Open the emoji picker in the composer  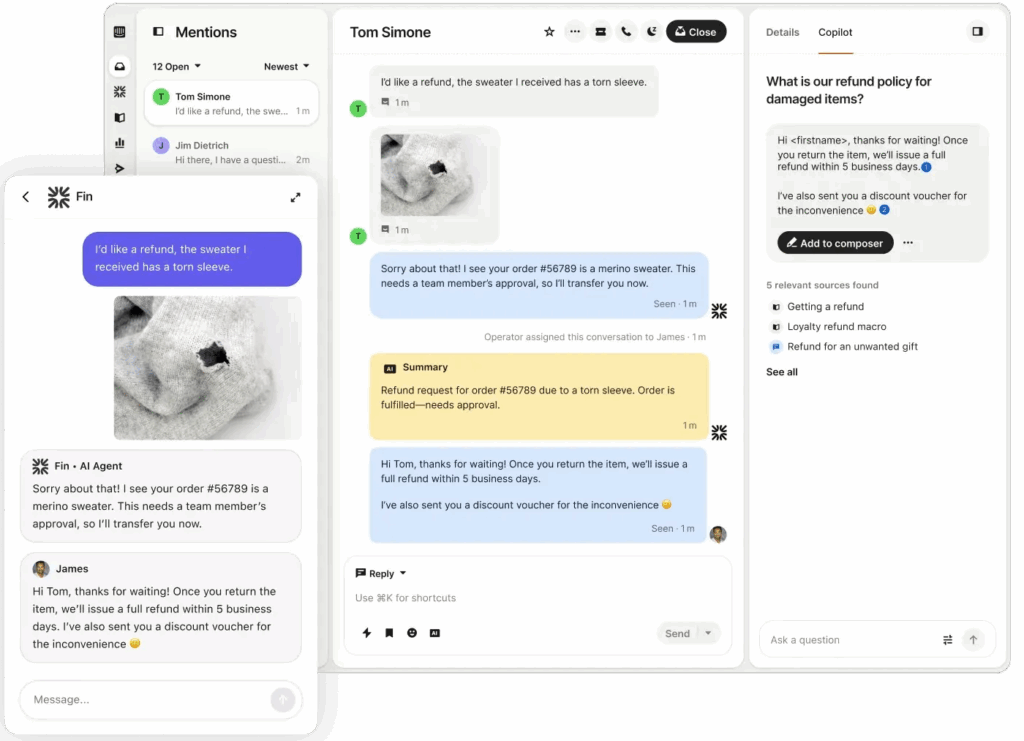[x=412, y=633]
